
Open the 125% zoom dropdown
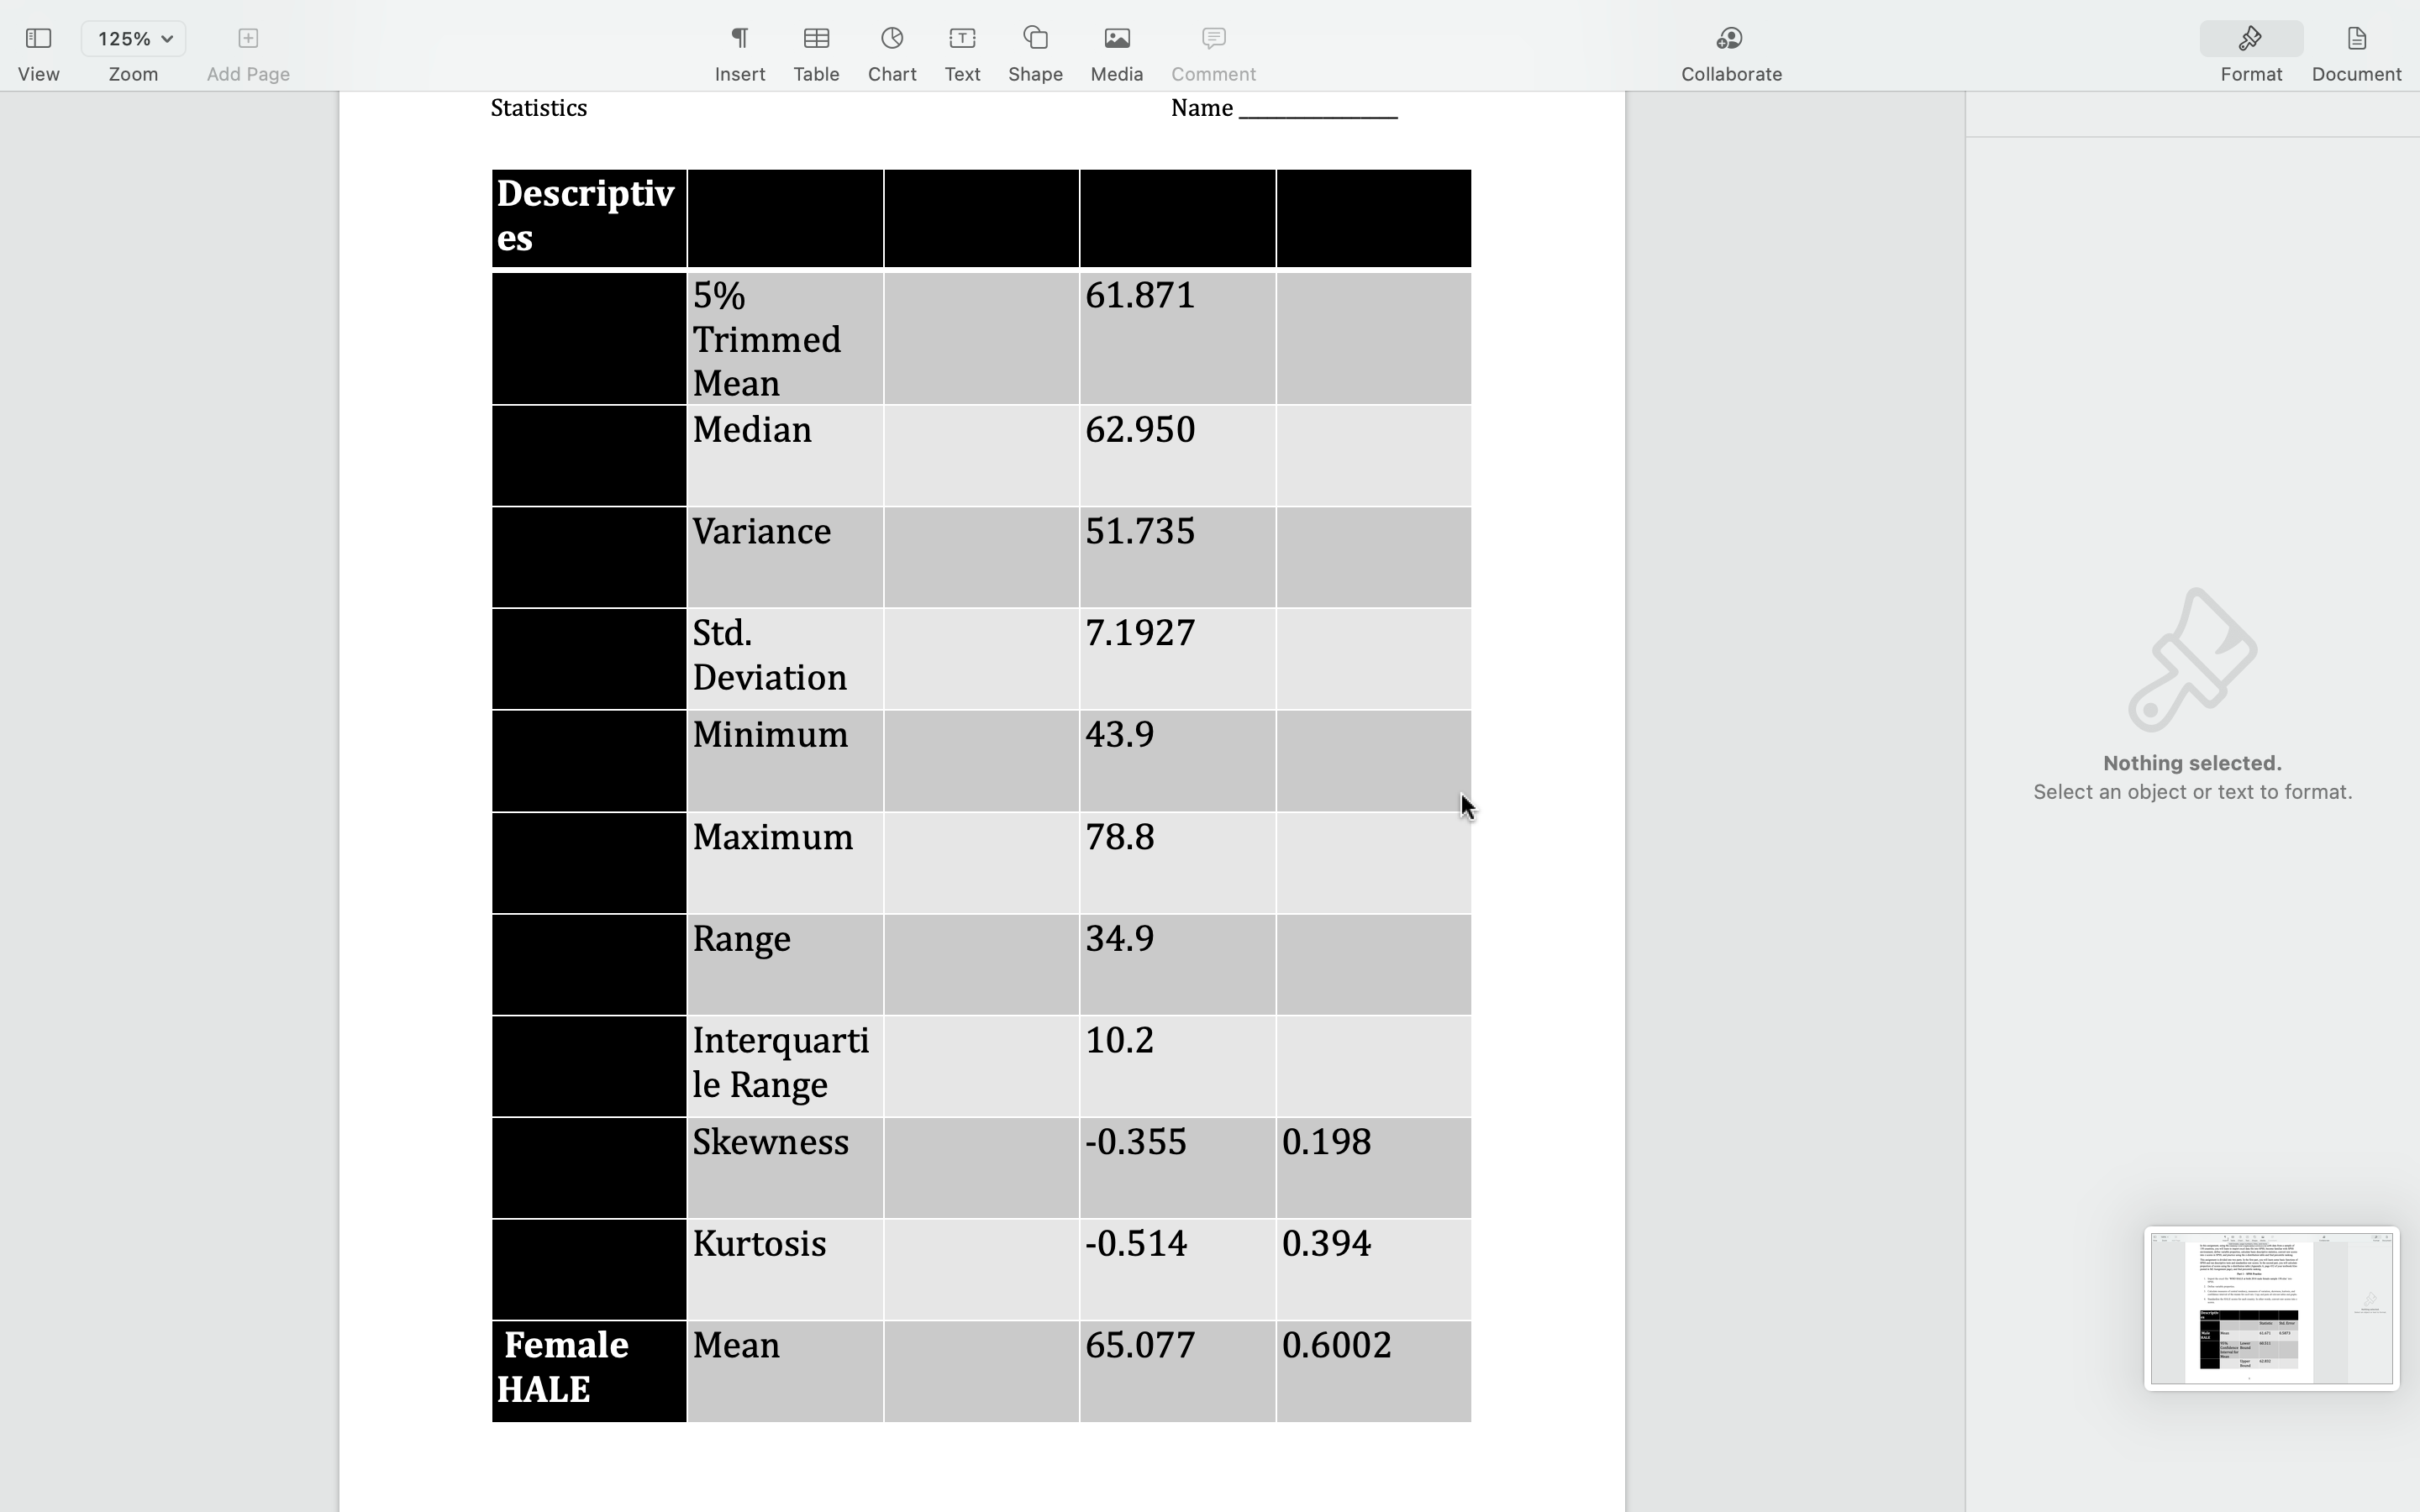coord(133,38)
